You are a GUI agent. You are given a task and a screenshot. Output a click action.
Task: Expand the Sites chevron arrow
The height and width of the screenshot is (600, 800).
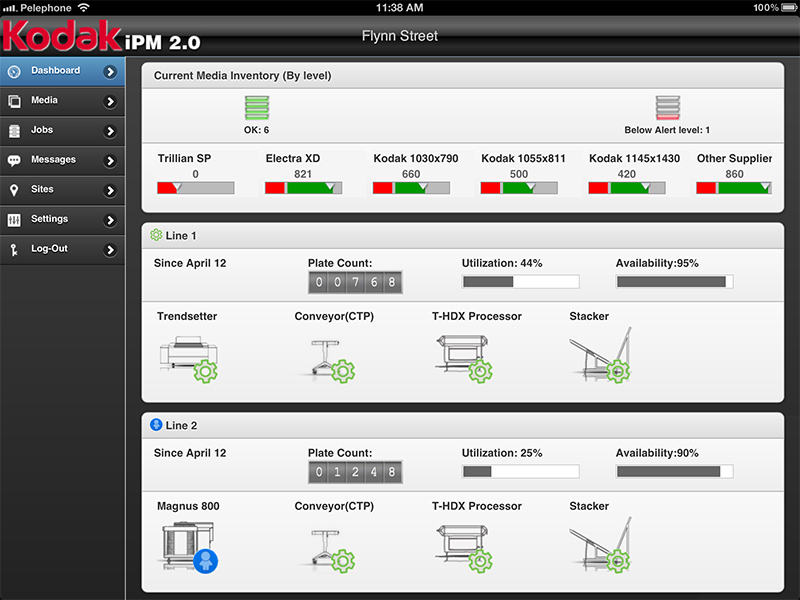[110, 190]
